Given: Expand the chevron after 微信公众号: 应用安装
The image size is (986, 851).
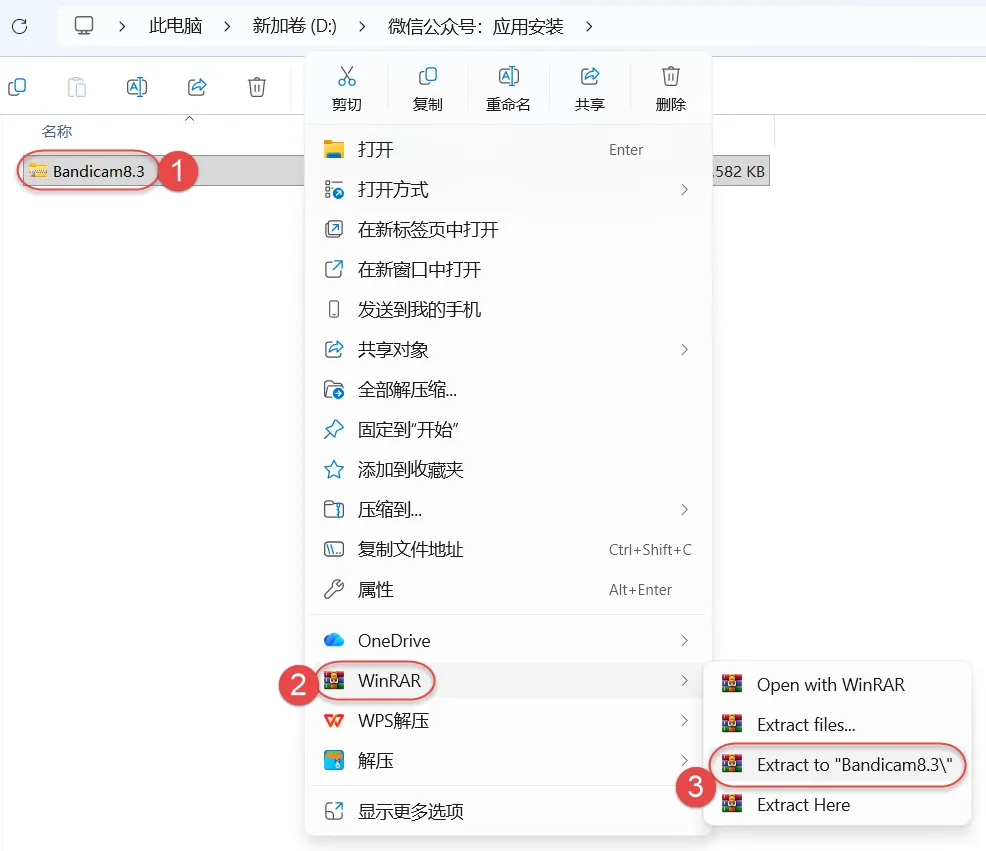Looking at the screenshot, I should tap(589, 26).
